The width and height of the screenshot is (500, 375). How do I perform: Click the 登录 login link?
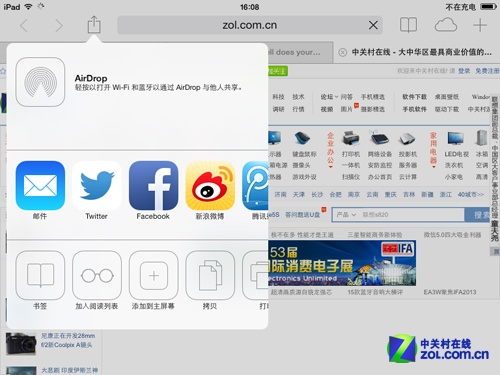(464, 71)
